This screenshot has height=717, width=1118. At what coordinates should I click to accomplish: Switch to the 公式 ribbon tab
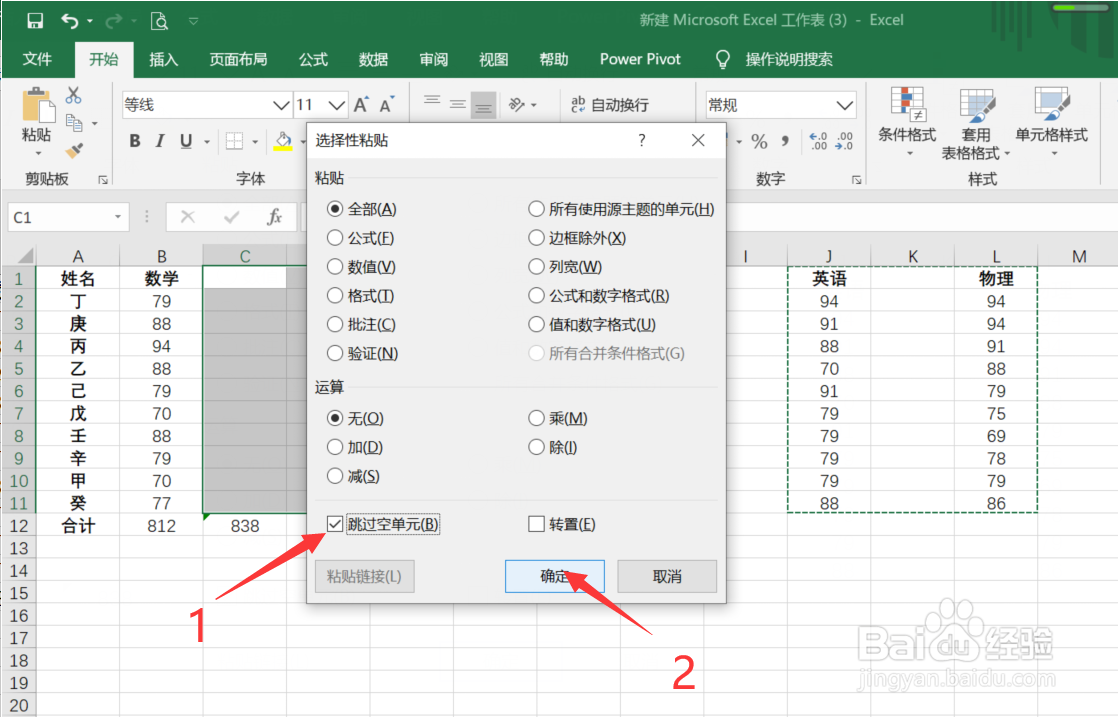point(312,59)
